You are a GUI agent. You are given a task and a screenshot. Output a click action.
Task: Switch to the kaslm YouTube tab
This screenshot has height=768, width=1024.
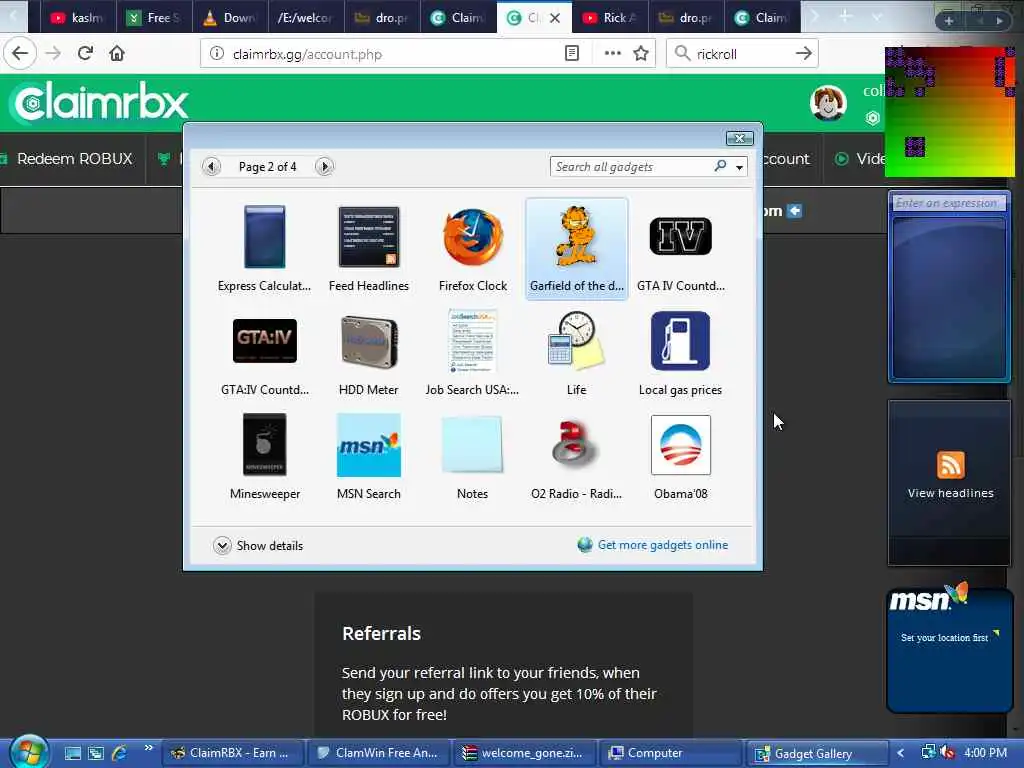78,18
